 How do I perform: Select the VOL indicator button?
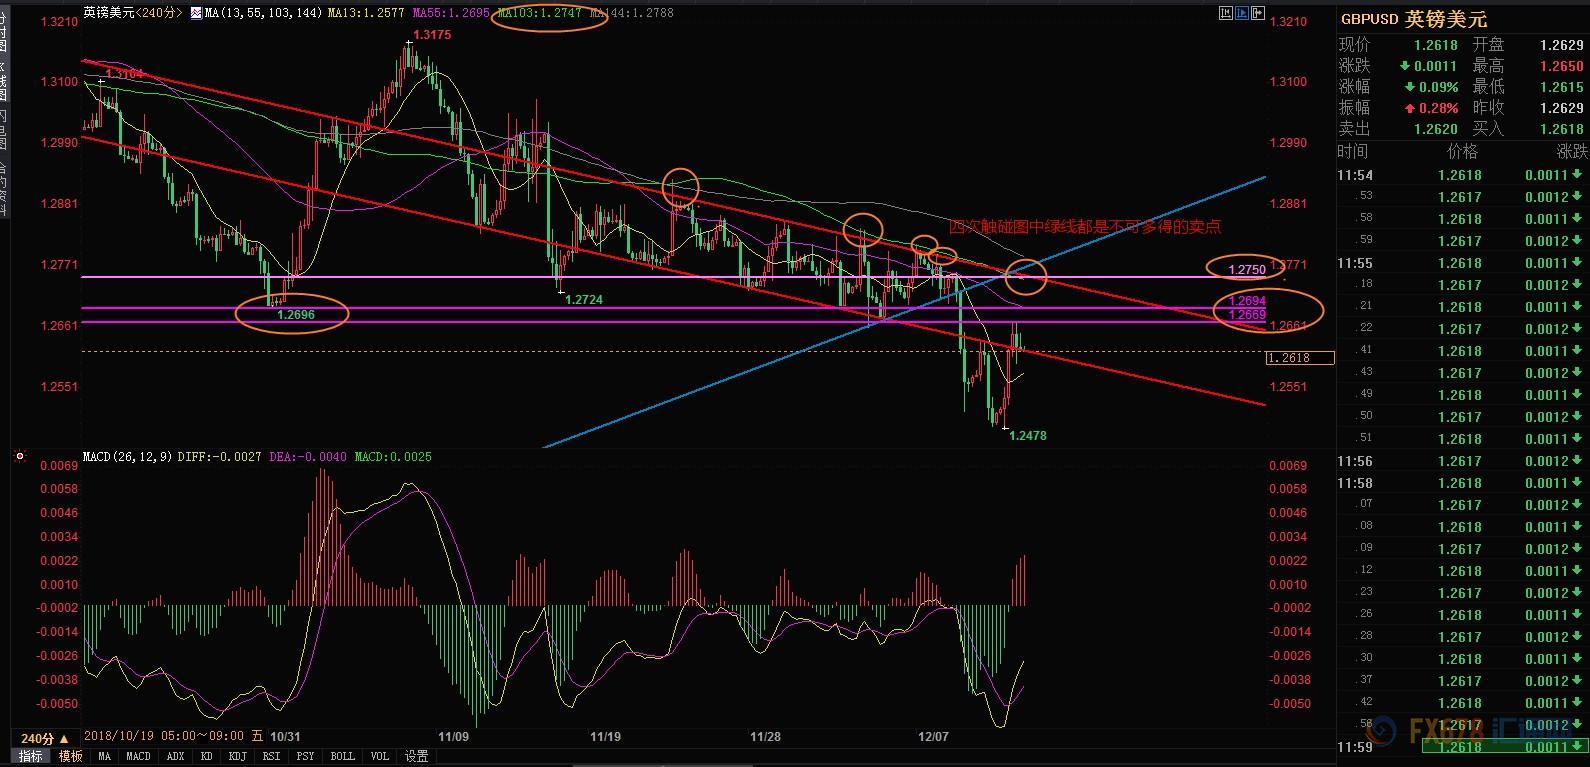tap(379, 757)
